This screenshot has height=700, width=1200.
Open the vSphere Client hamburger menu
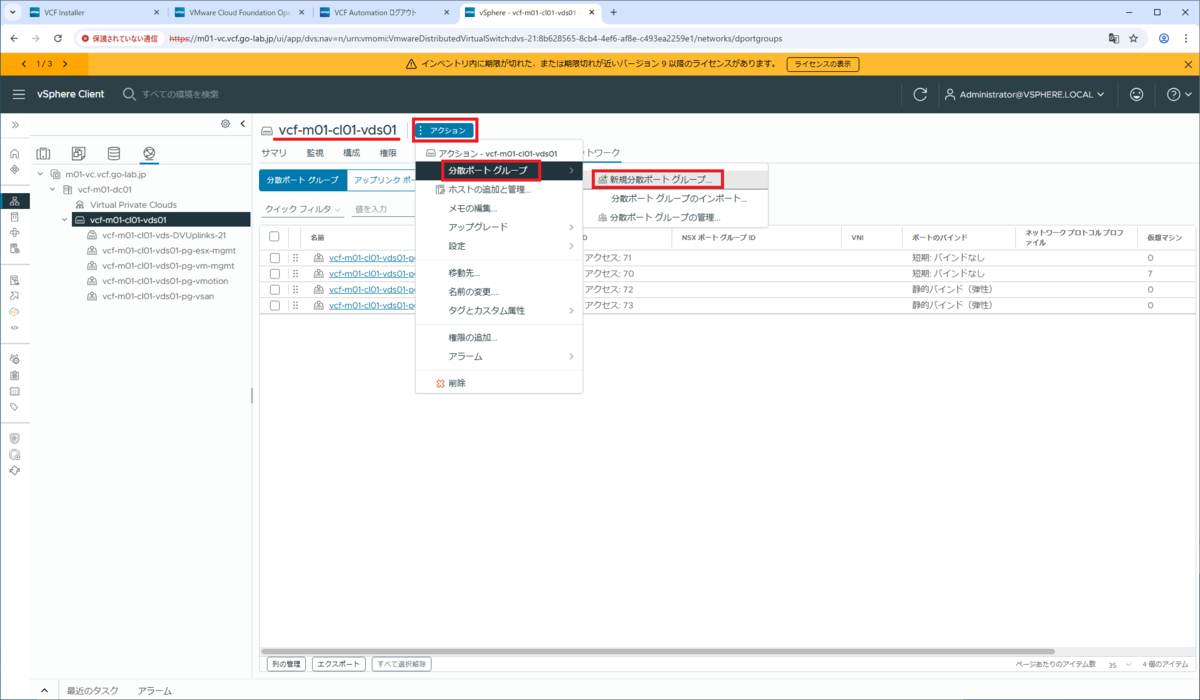[x=19, y=94]
